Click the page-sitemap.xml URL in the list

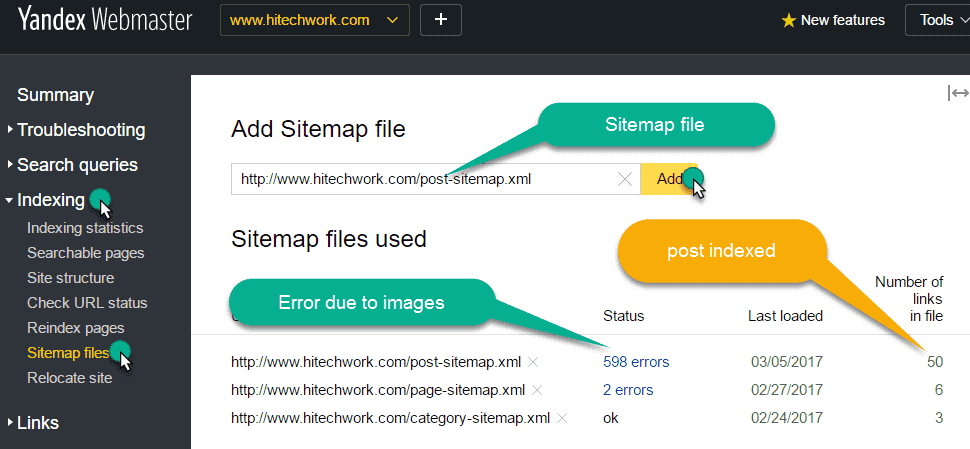[x=378, y=390]
